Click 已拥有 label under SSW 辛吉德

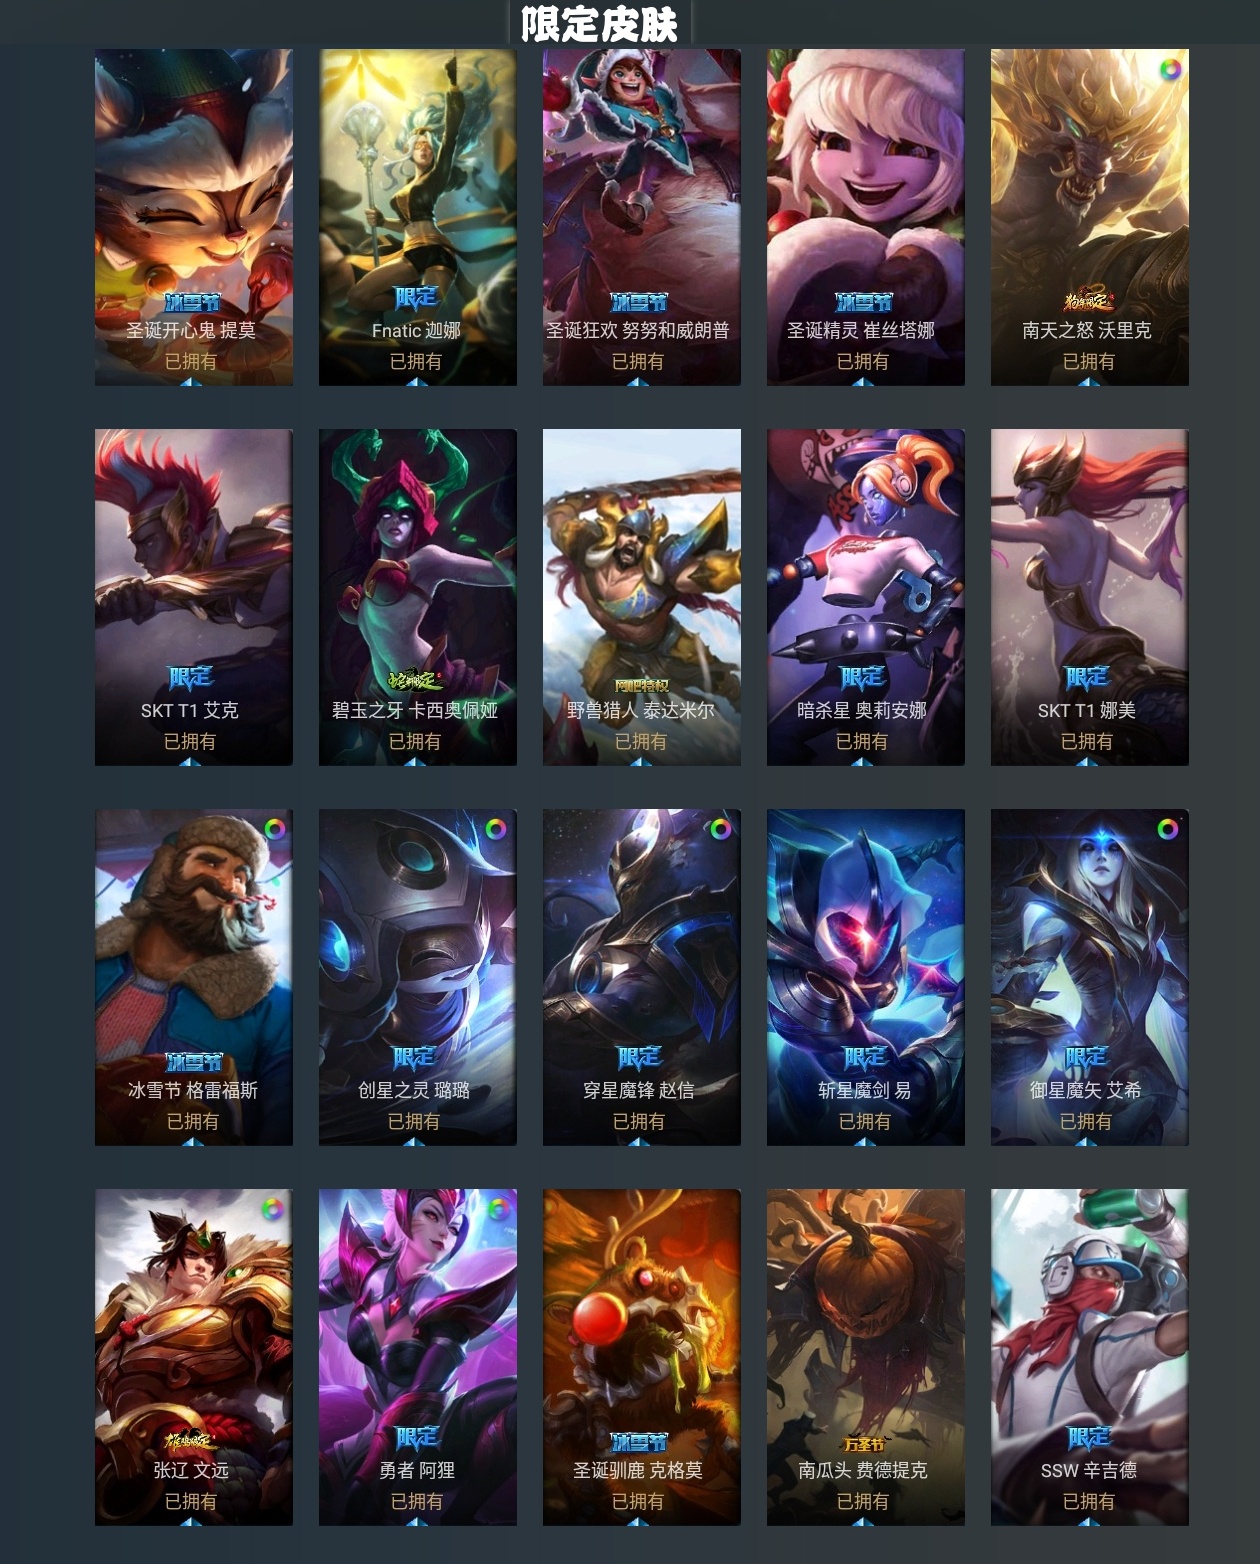click(1088, 1501)
